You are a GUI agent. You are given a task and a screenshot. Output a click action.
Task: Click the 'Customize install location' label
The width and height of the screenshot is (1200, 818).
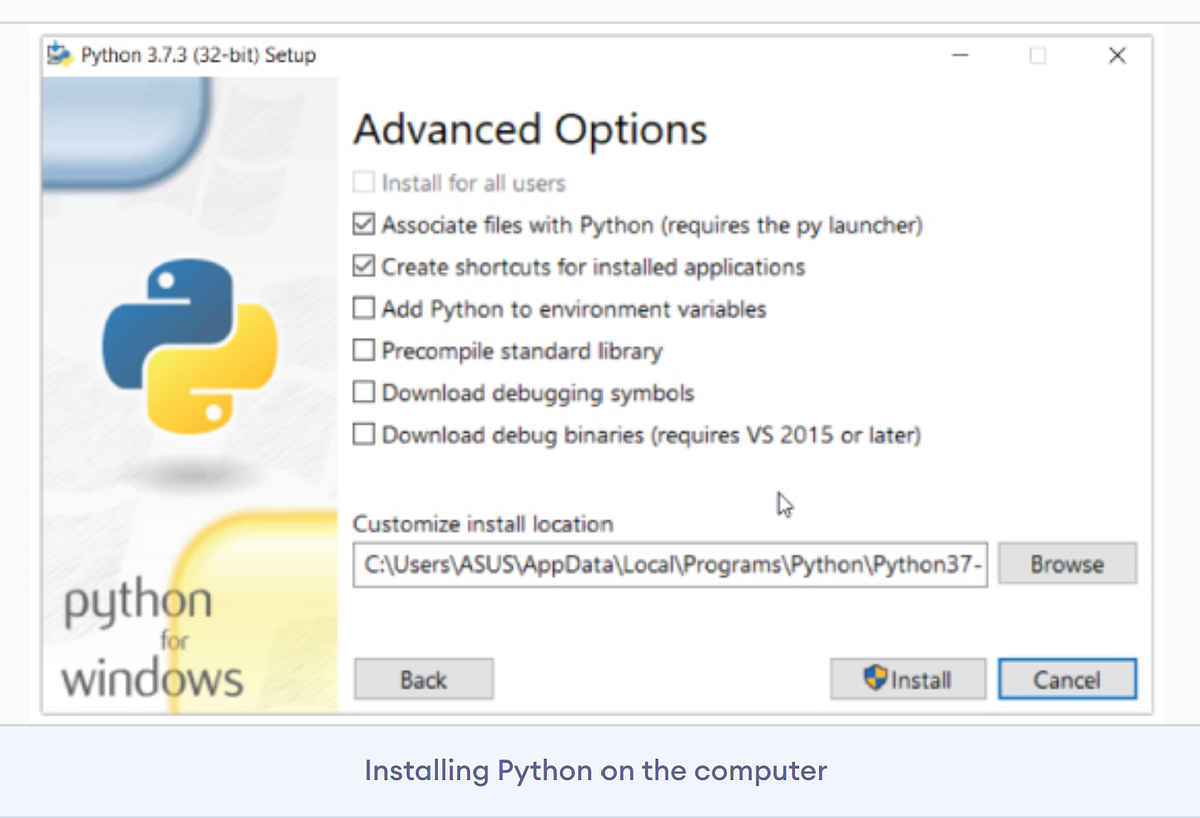click(483, 523)
